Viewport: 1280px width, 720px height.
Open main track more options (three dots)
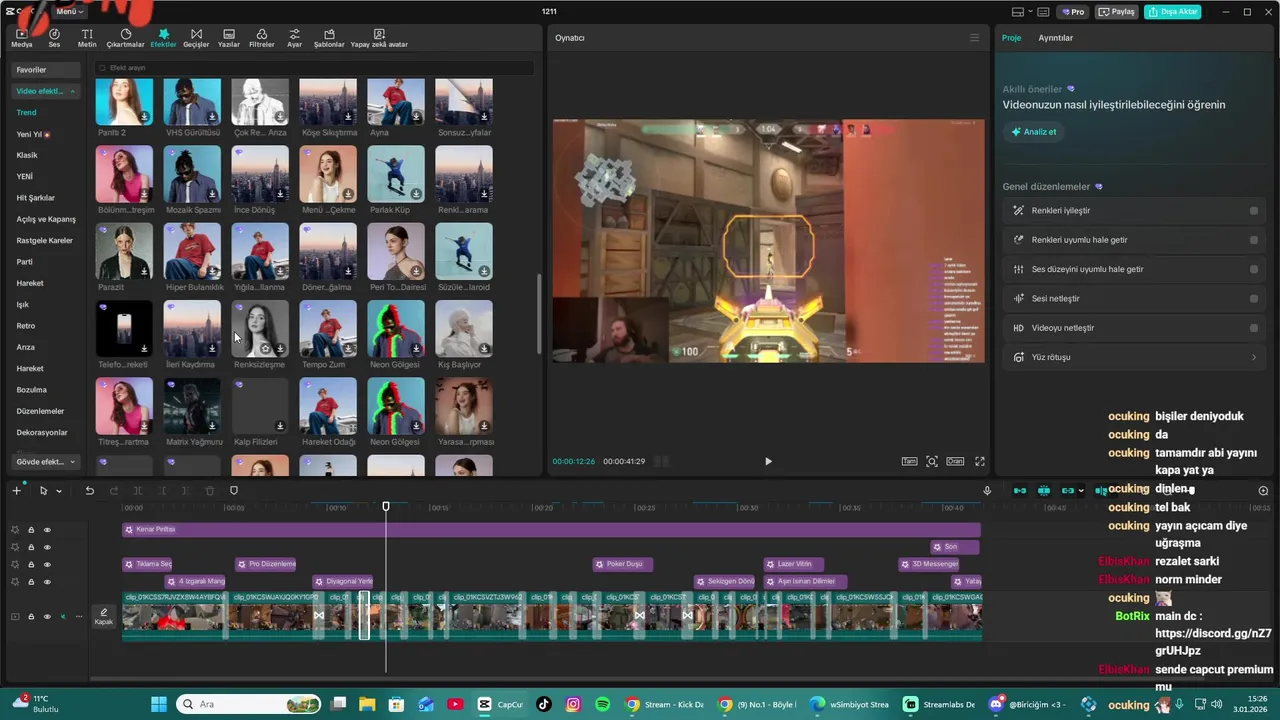point(78,617)
